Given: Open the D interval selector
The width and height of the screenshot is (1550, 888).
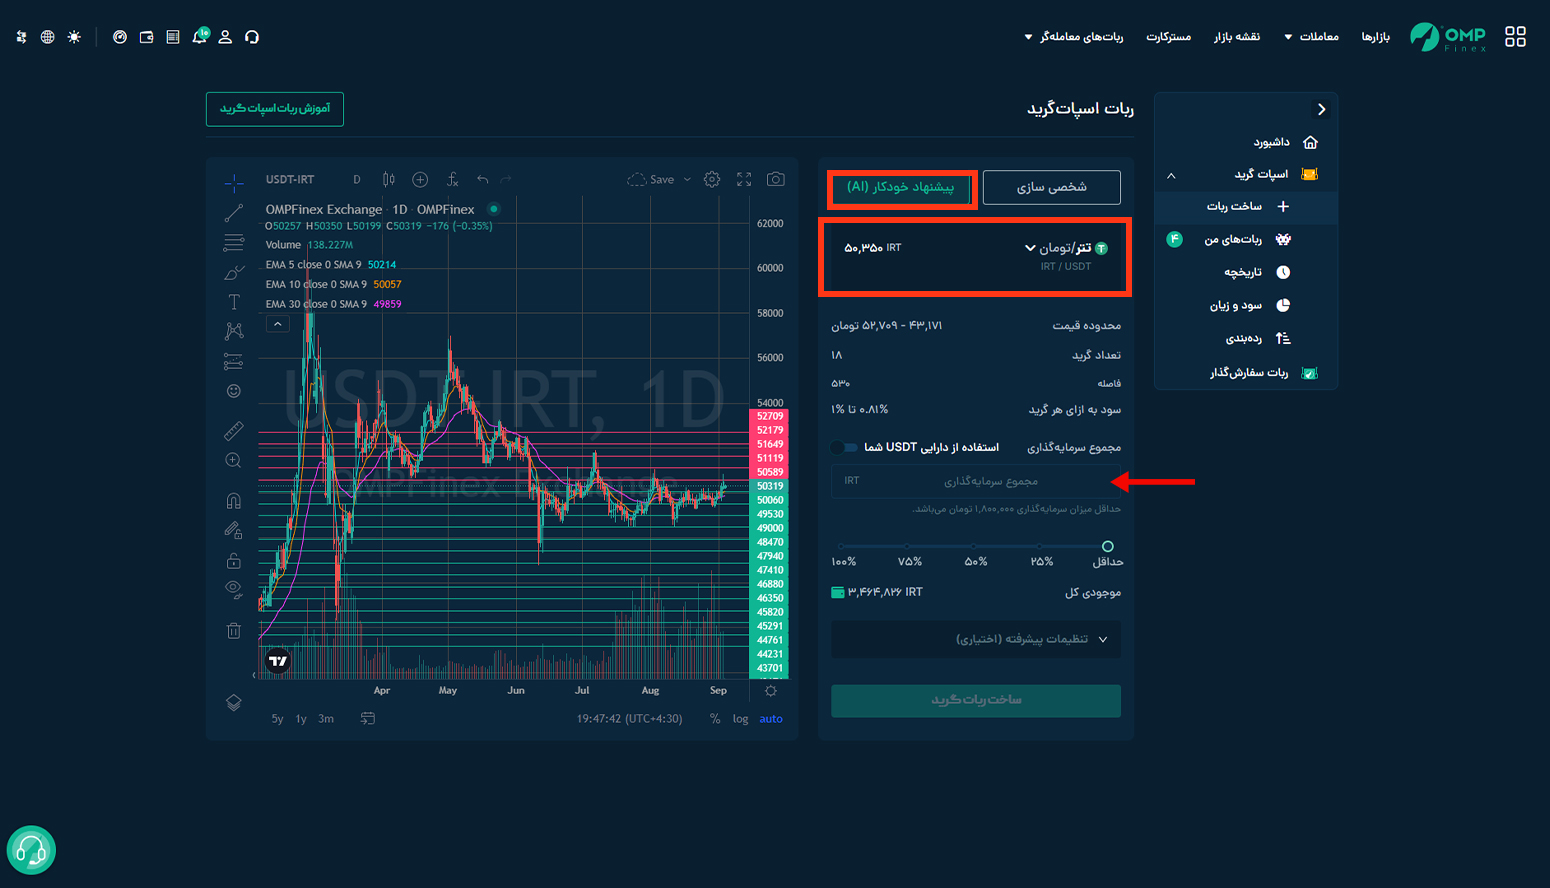Looking at the screenshot, I should pos(357,179).
